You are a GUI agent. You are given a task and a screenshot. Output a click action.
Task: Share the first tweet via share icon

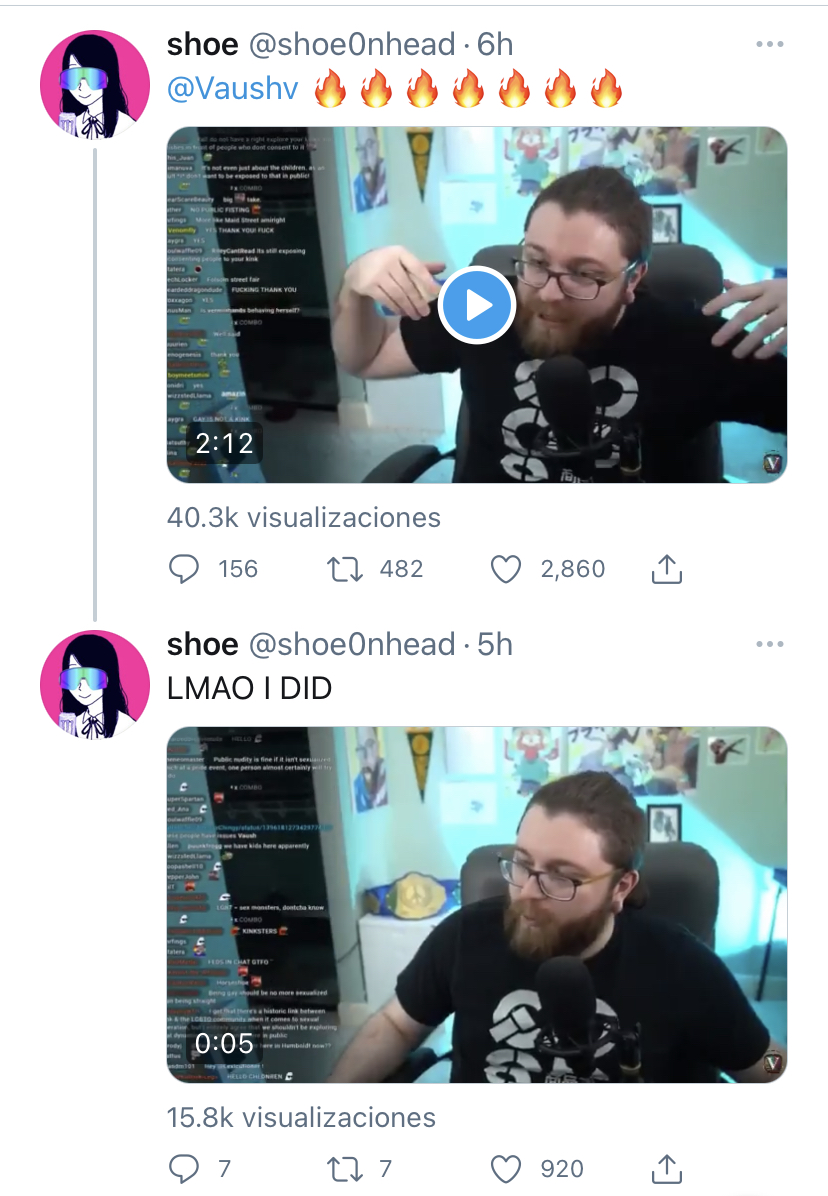click(x=667, y=569)
